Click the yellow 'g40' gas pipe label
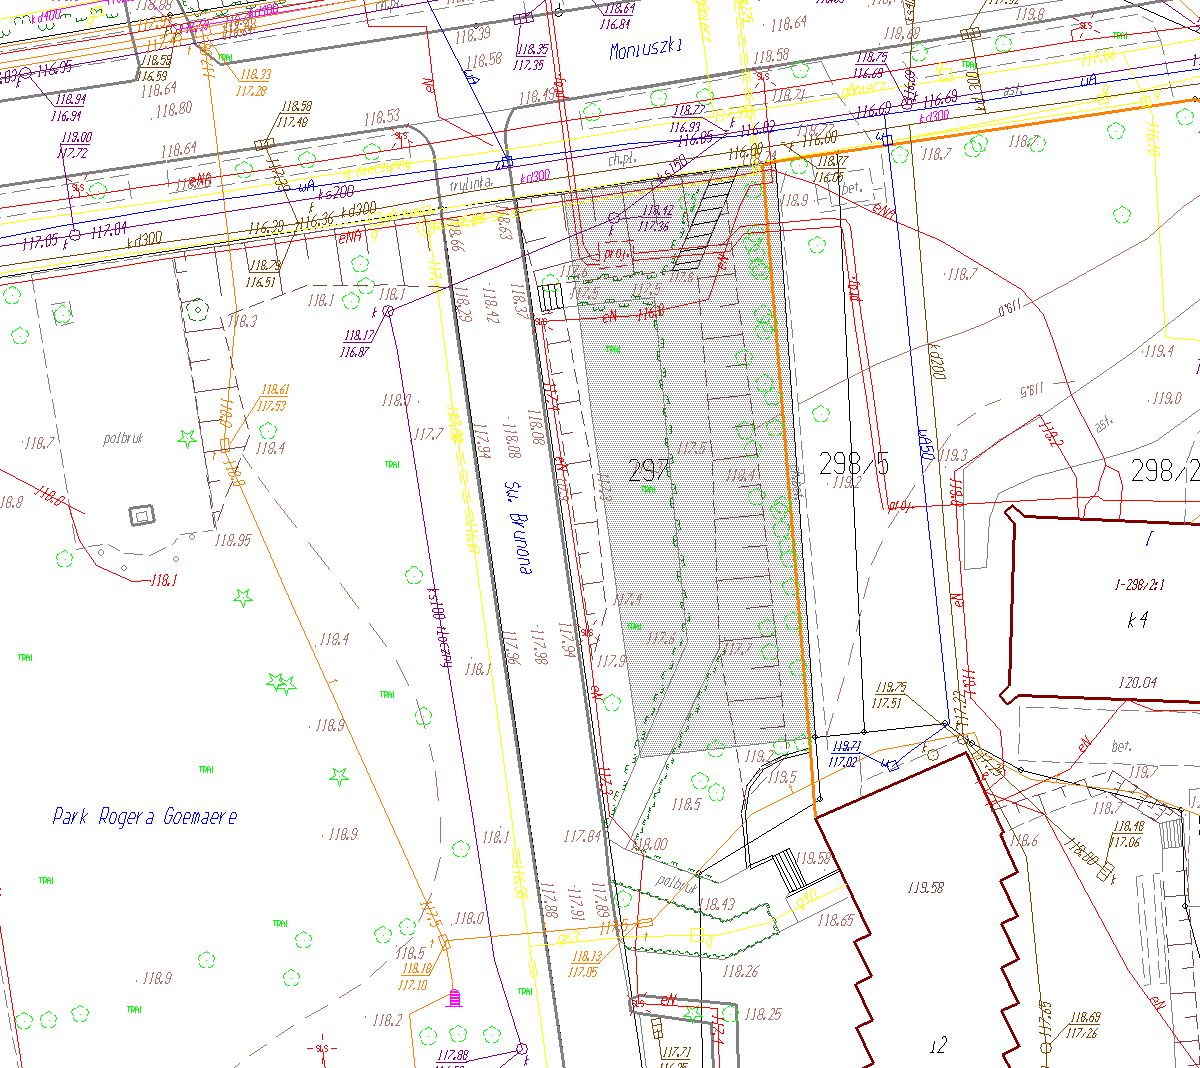Viewport: 1200px width, 1068px height. point(808,896)
